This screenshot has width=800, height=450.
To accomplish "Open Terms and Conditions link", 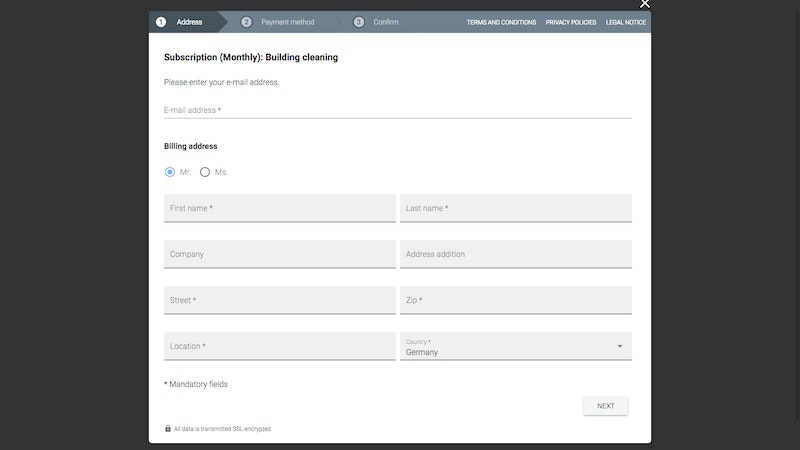I will (x=501, y=22).
